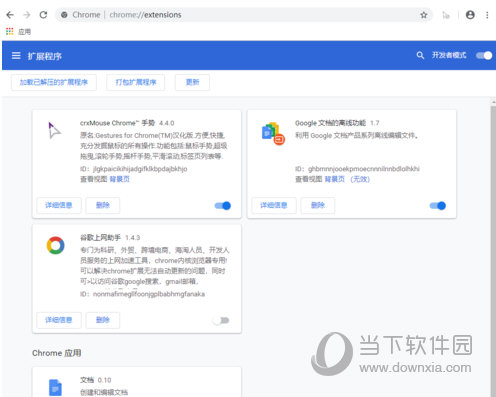Click the Google Docs Offline extension icon

click(x=273, y=133)
